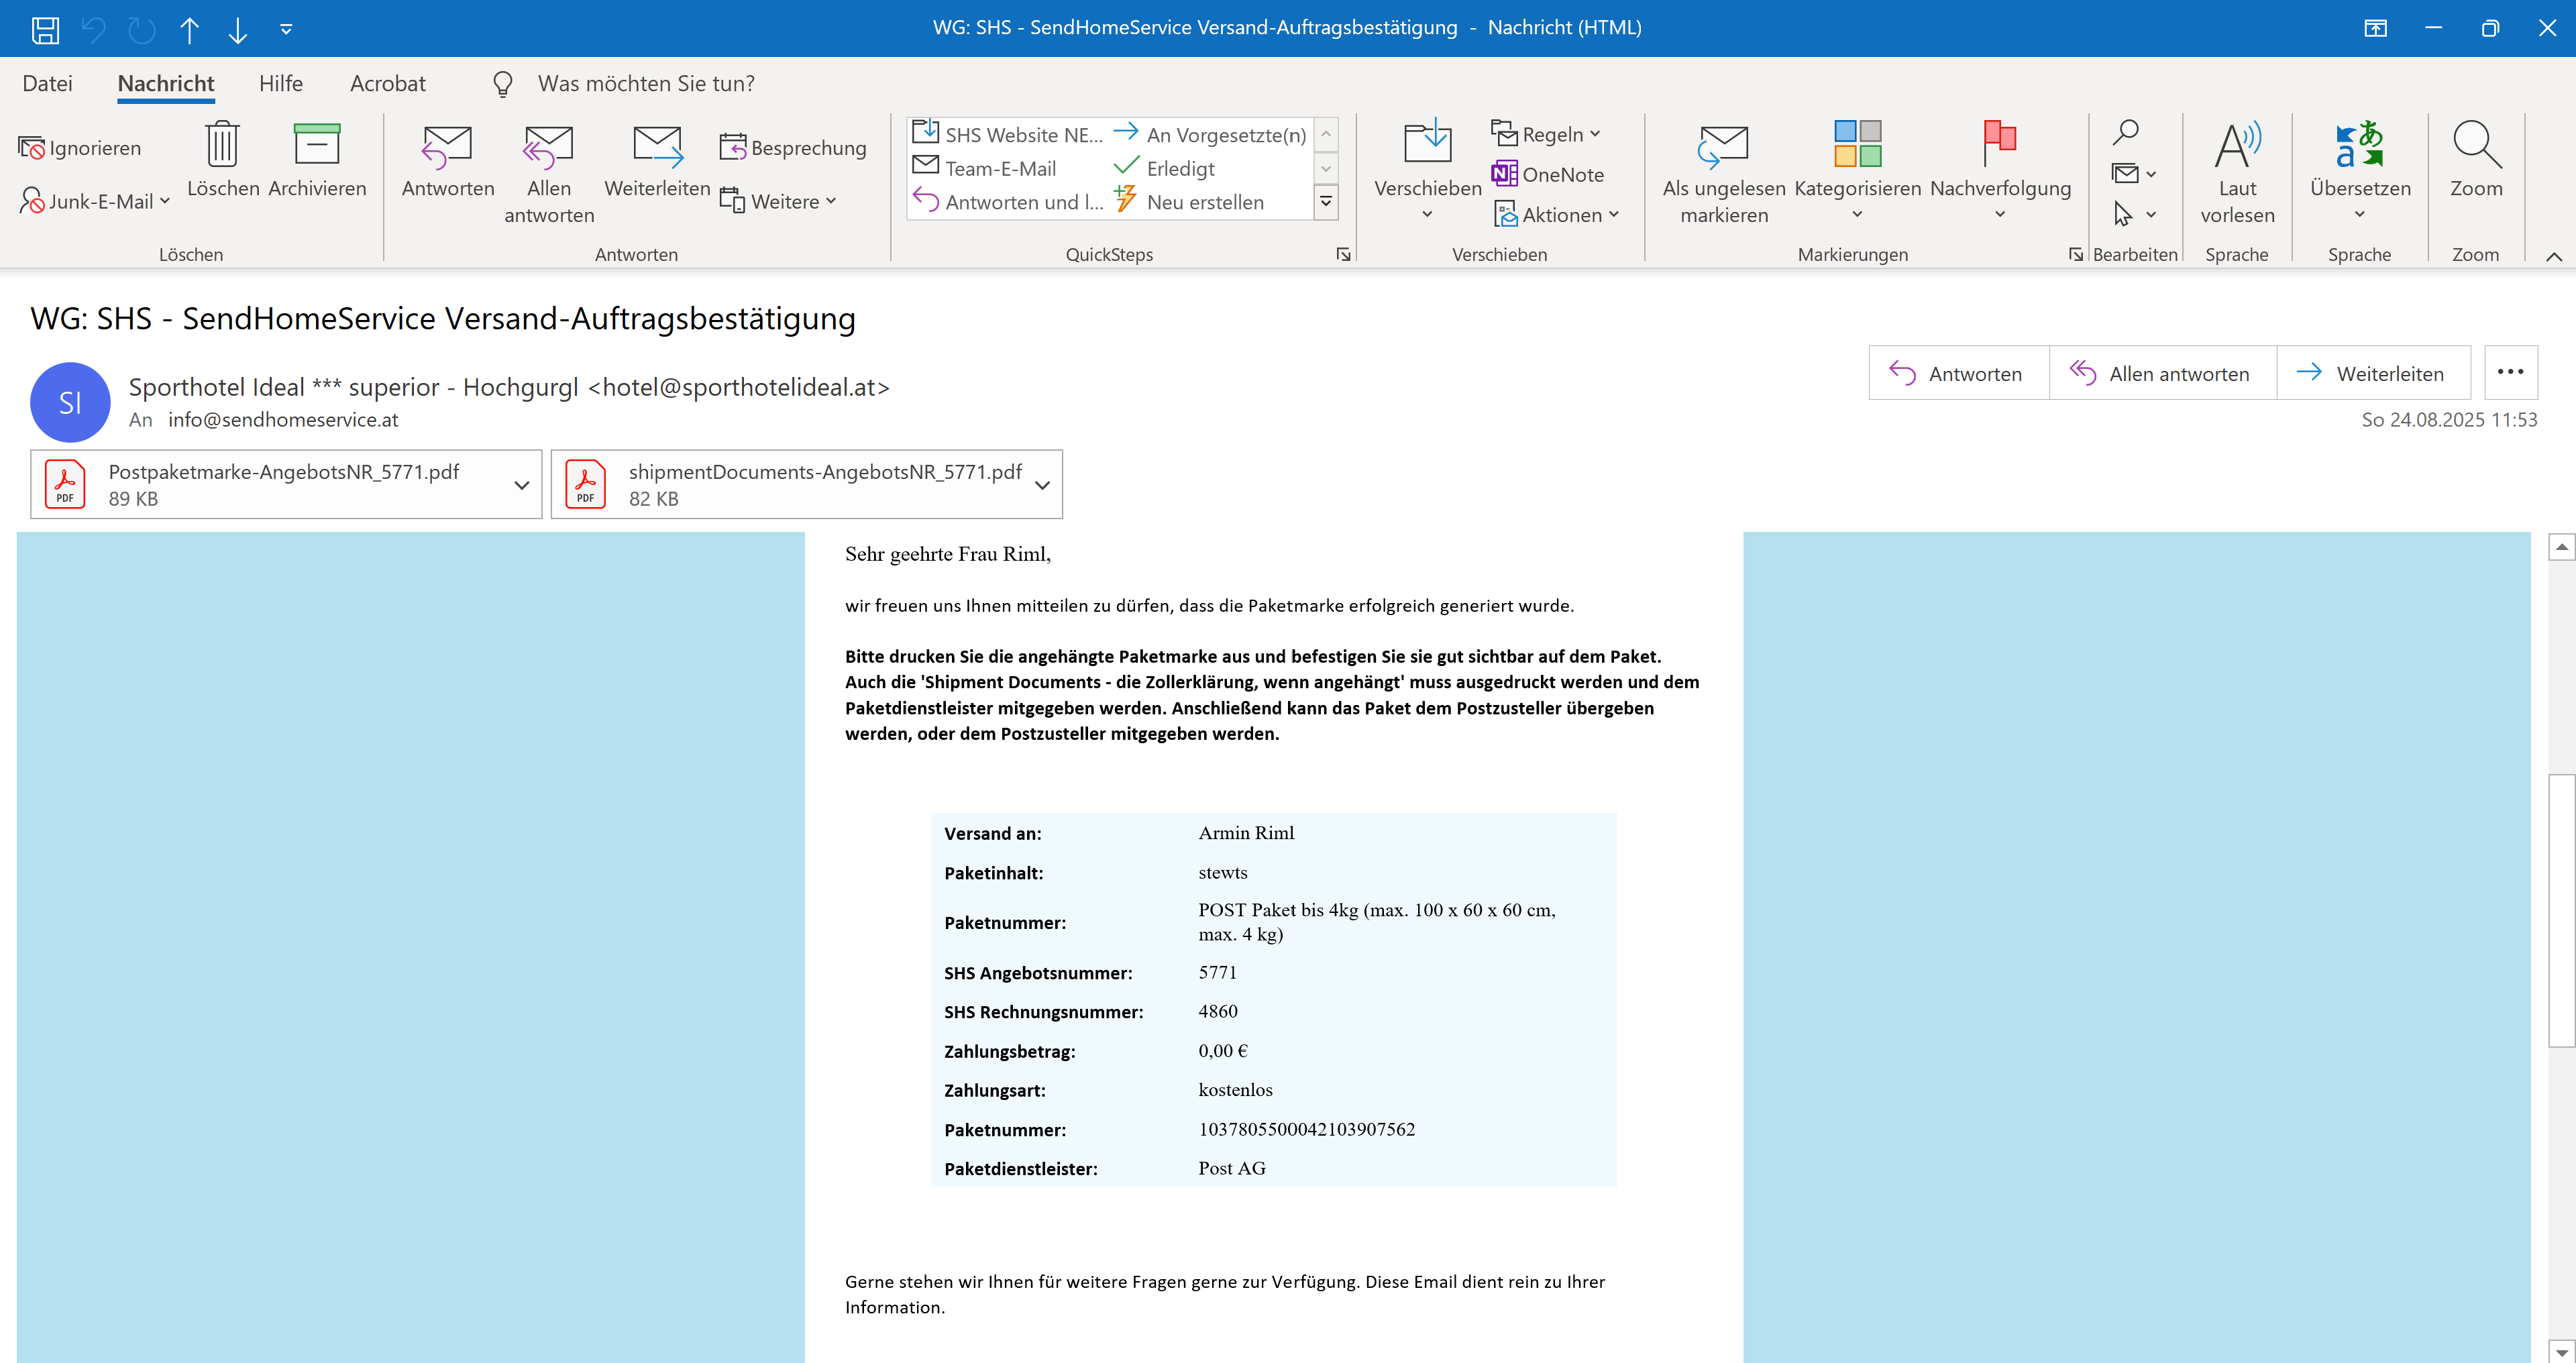This screenshot has width=2576, height=1363.
Task: Open the Hilfe tab
Action: click(x=281, y=84)
